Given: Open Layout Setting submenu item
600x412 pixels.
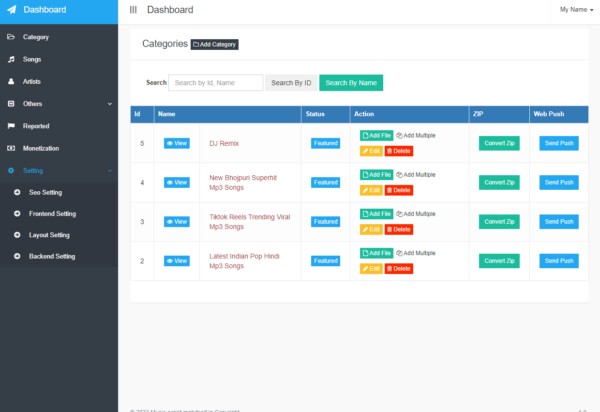Looking at the screenshot, I should [59, 235].
